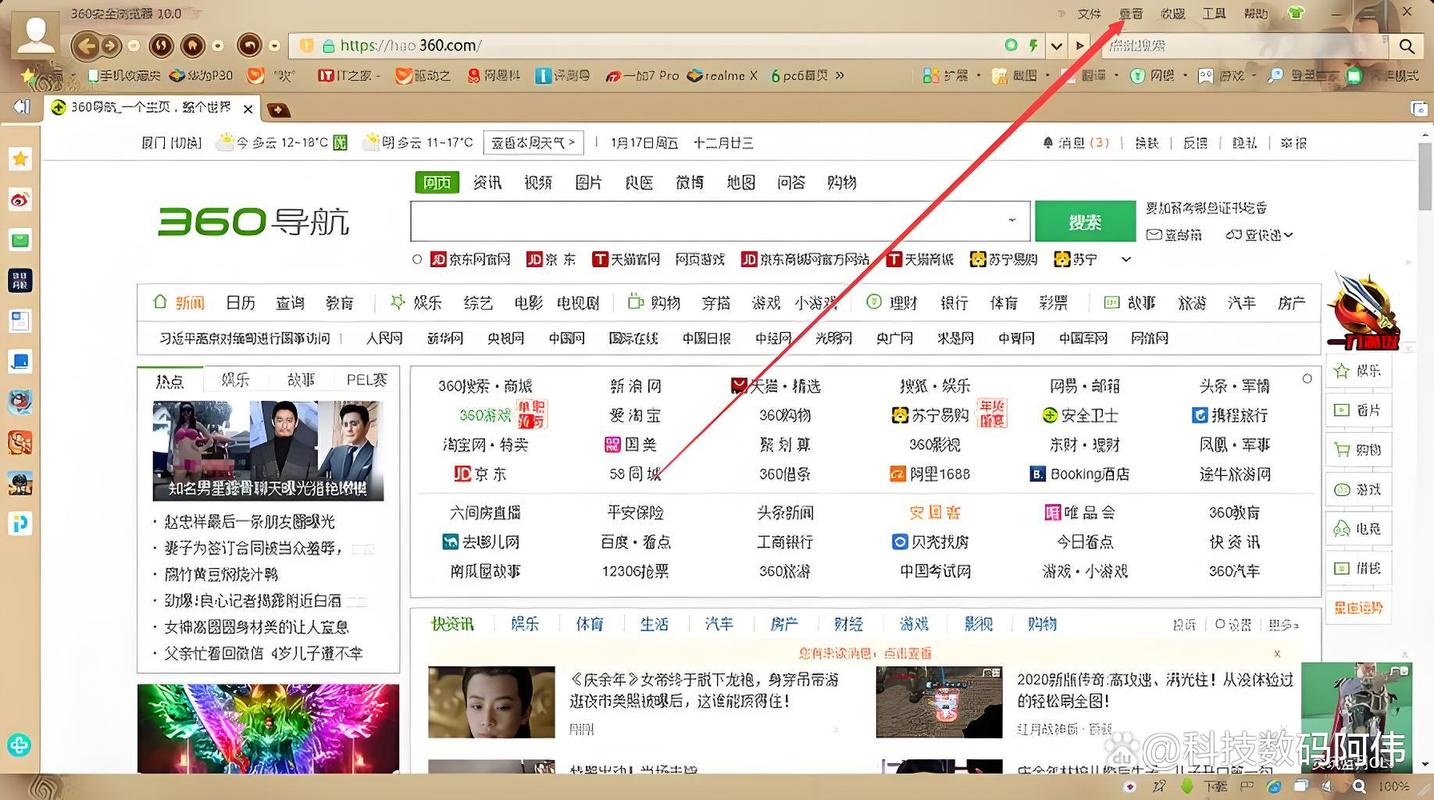
Task: Click the 360导航 main search input field
Action: click(x=700, y=221)
